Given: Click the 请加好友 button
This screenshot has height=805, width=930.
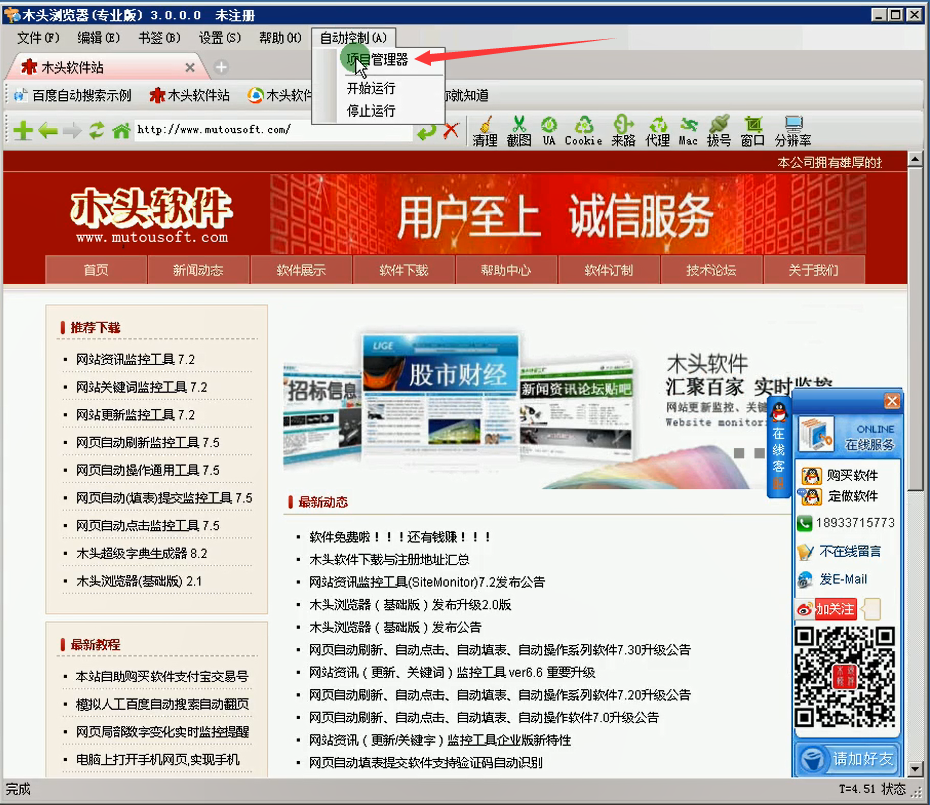Looking at the screenshot, I should 846,759.
